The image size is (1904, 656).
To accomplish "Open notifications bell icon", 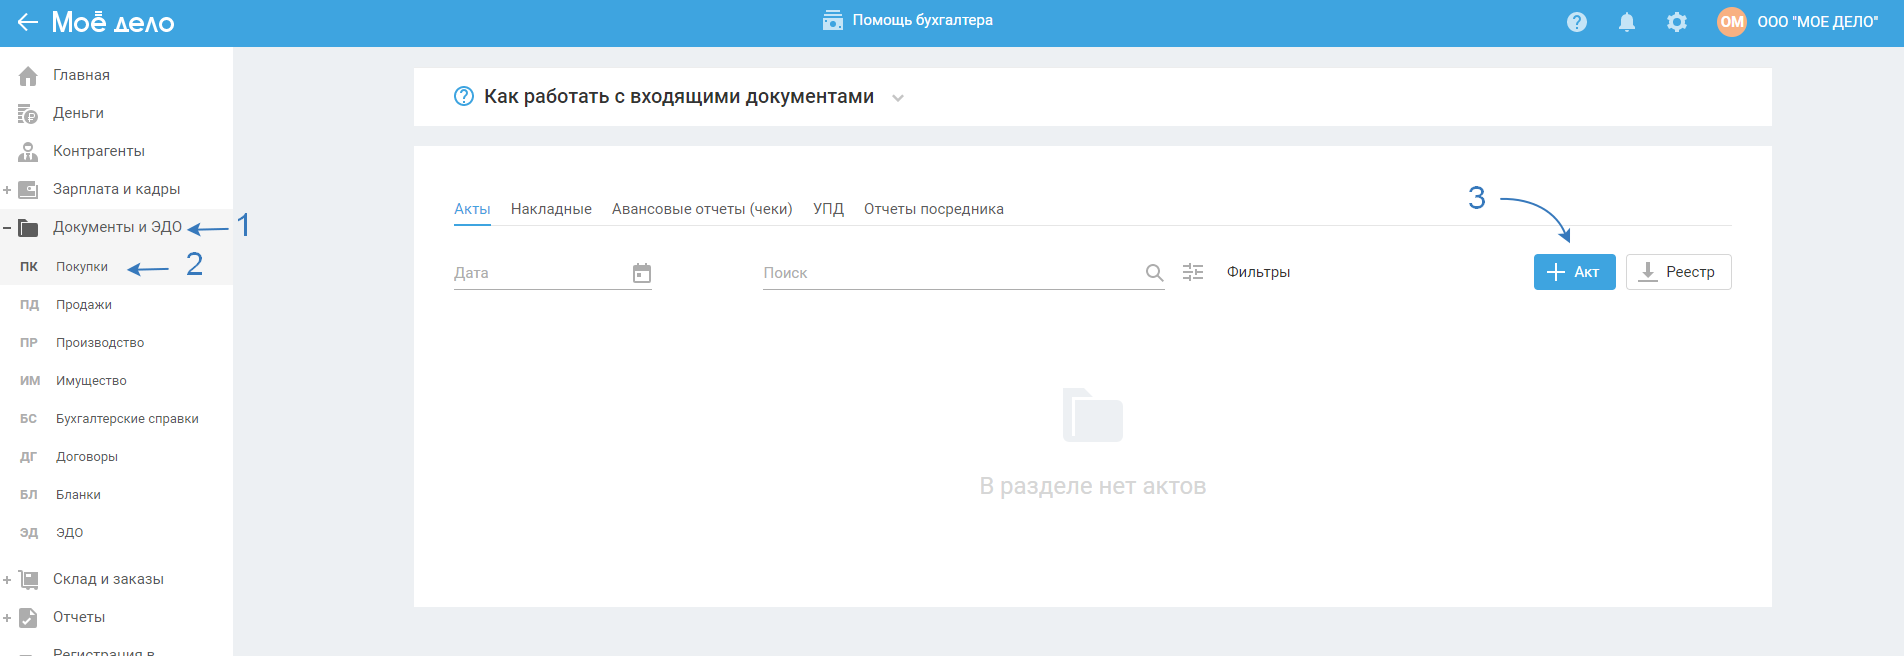I will 1627,22.
